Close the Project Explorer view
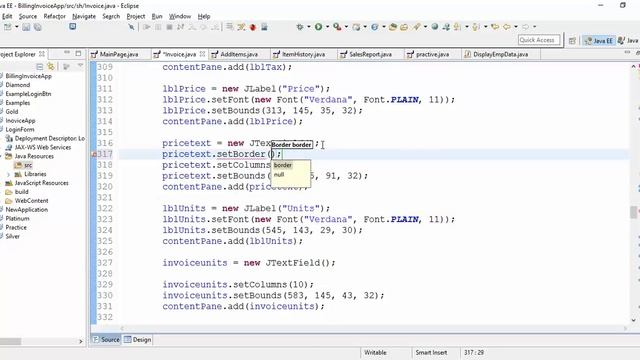 pyautogui.click(x=42, y=54)
